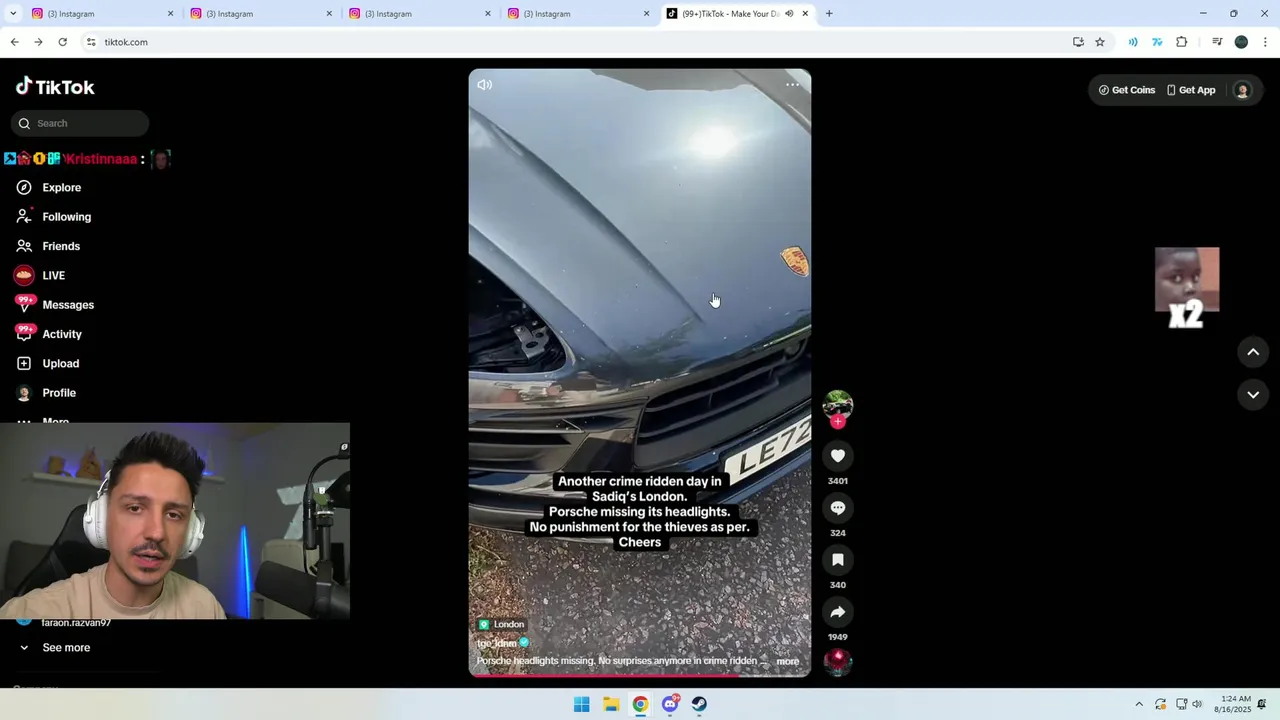Open Discord from the taskbar
The height and width of the screenshot is (720, 1280).
coord(670,704)
